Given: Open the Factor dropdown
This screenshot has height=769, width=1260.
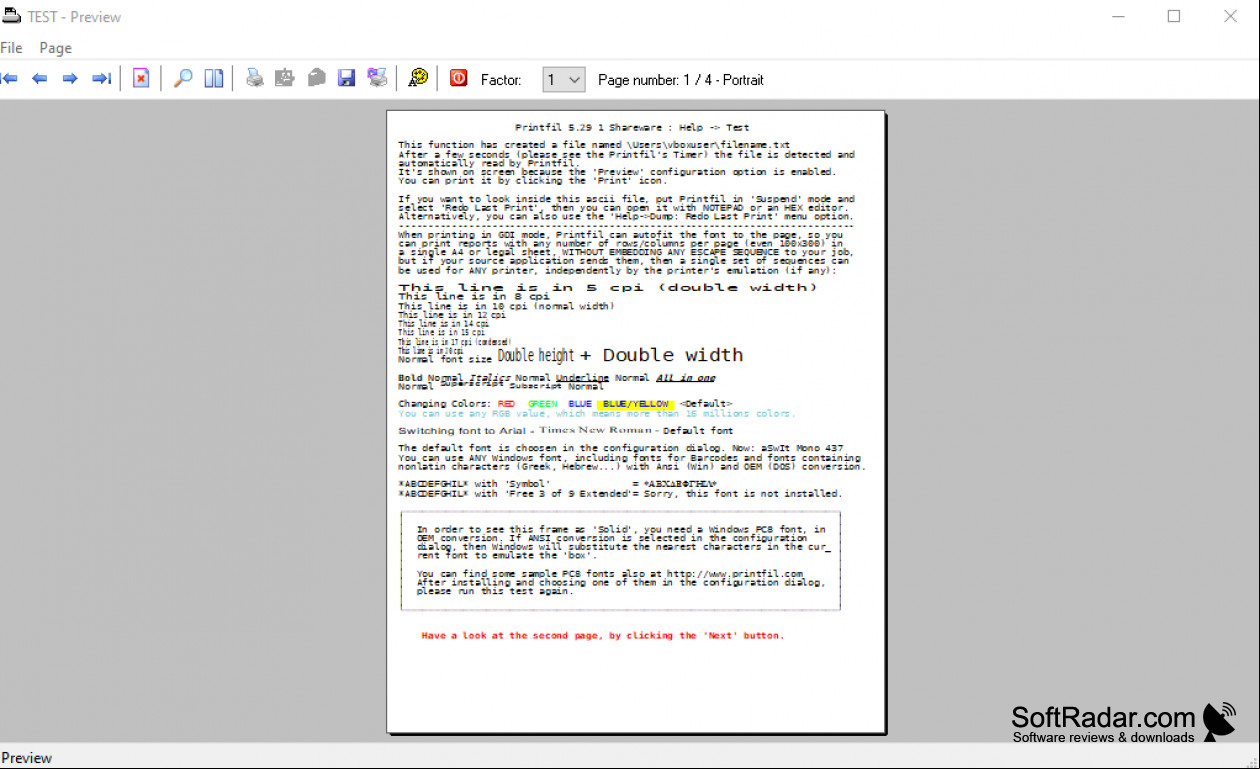Looking at the screenshot, I should tap(564, 79).
